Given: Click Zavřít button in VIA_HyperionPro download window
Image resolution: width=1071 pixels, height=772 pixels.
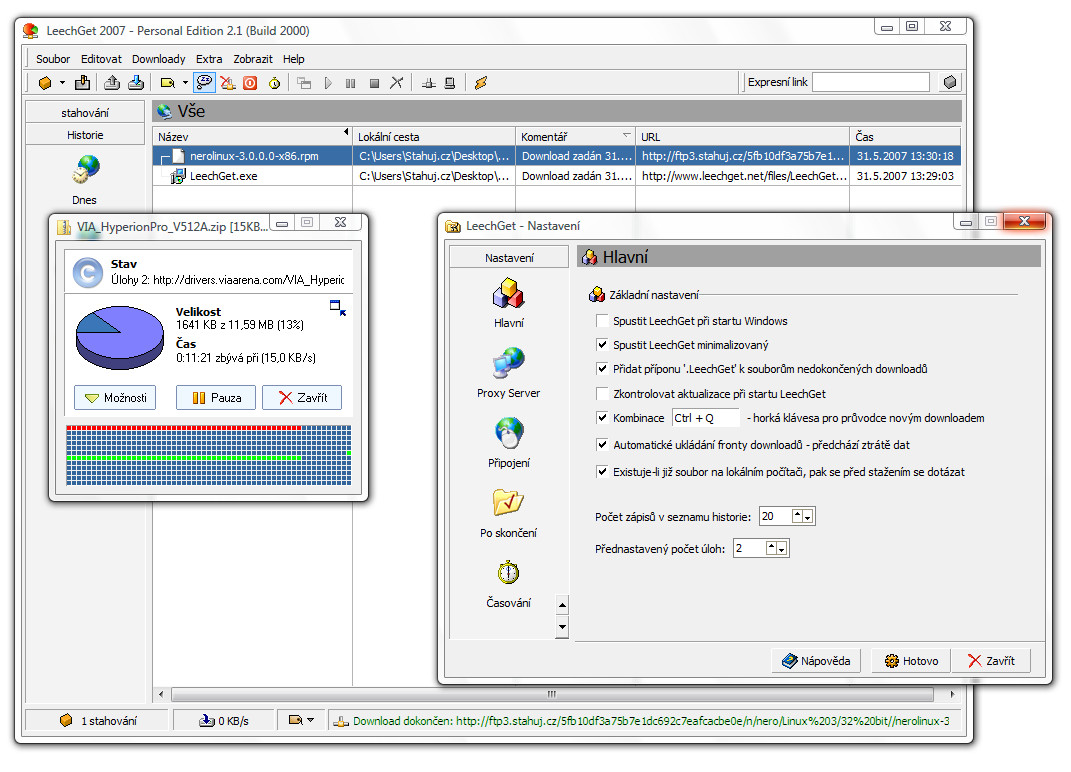Looking at the screenshot, I should coord(302,398).
